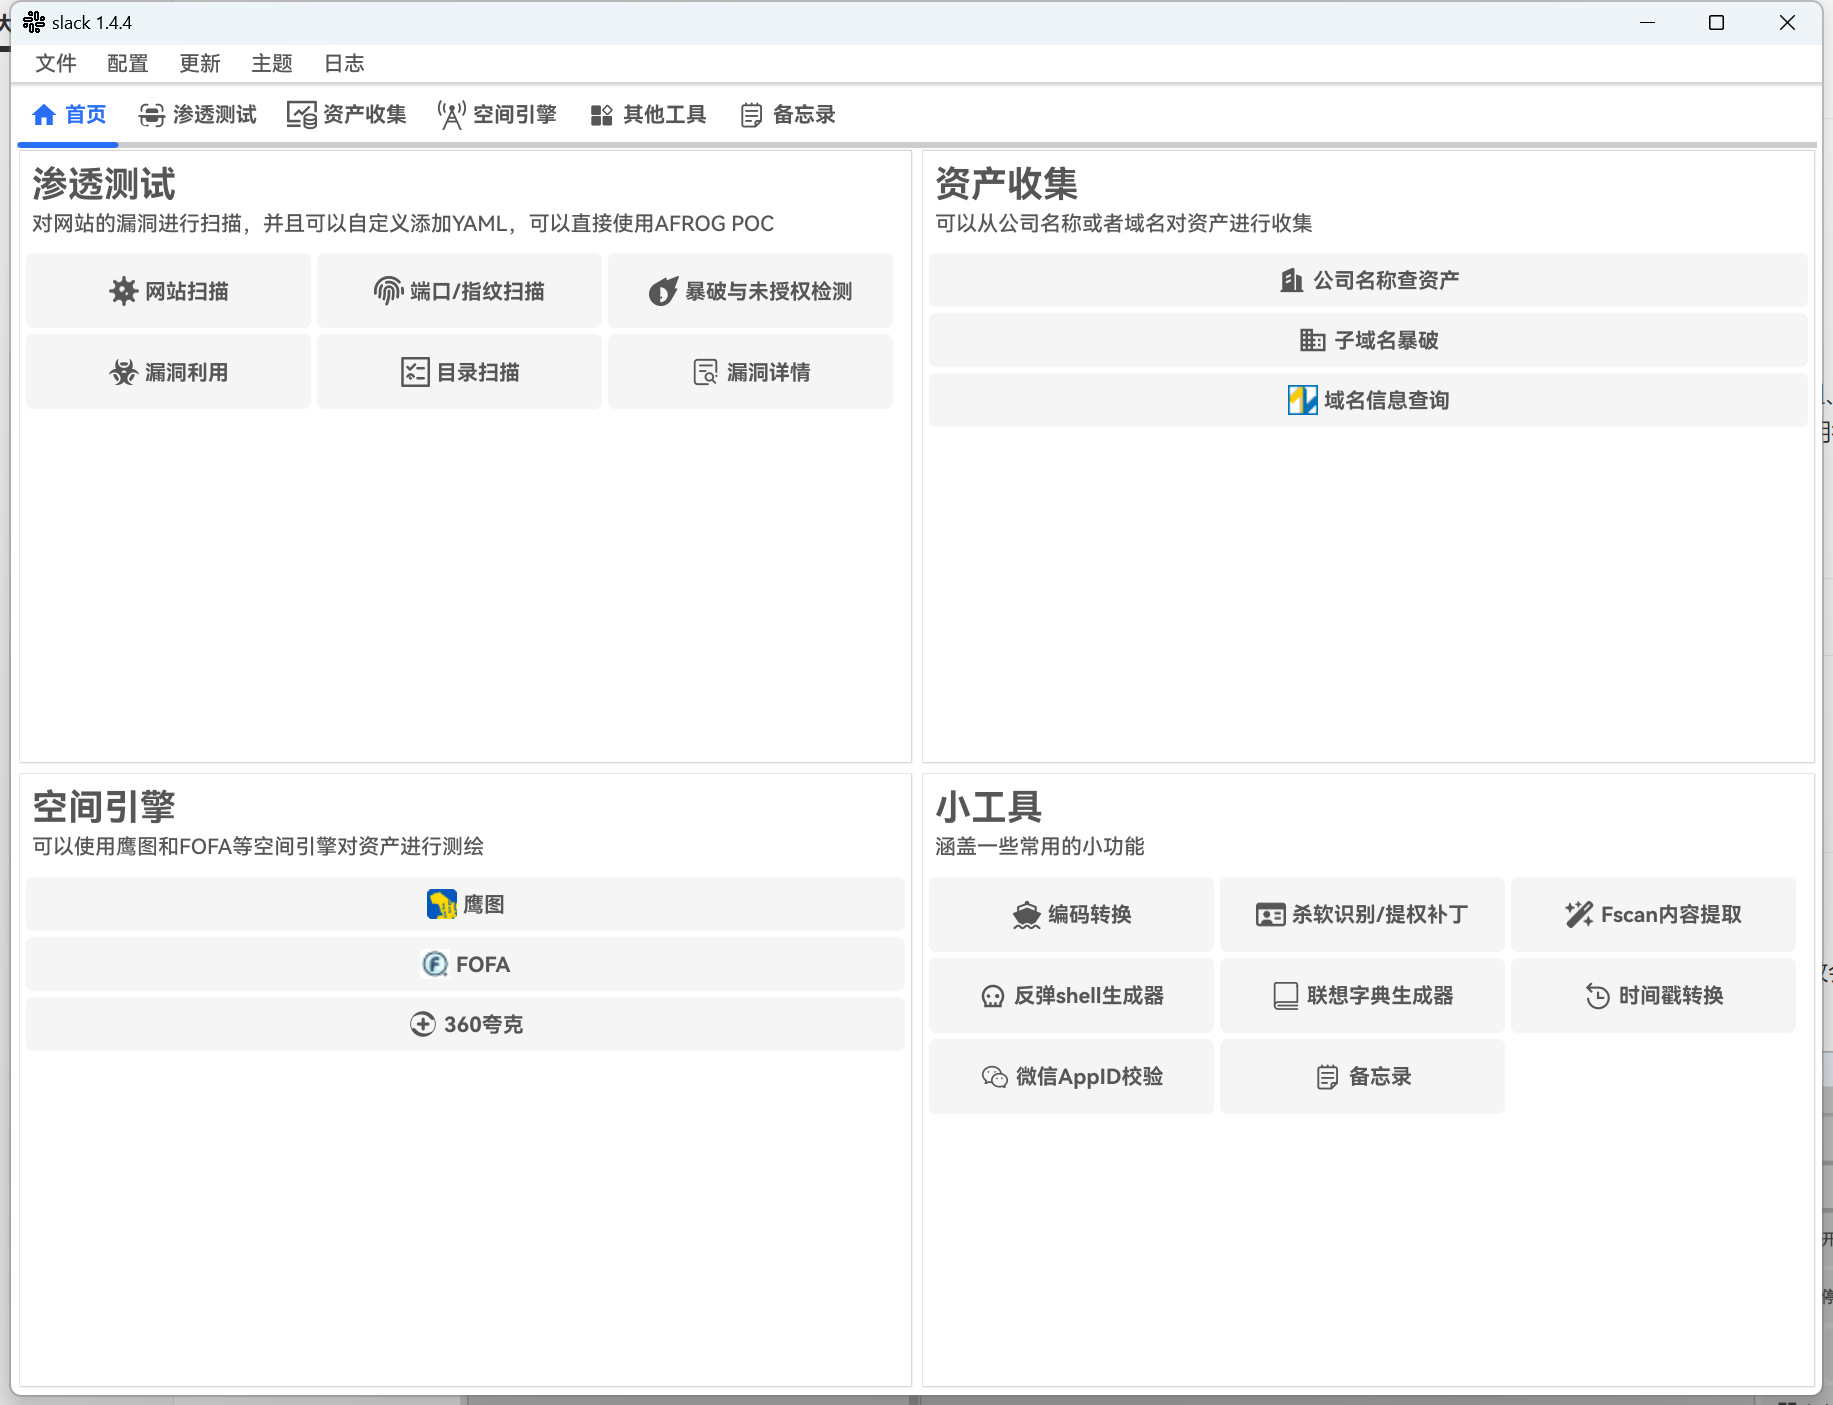Image resolution: width=1833 pixels, height=1405 pixels.
Task: Click the 其他工具 tab icon
Action: tap(602, 115)
